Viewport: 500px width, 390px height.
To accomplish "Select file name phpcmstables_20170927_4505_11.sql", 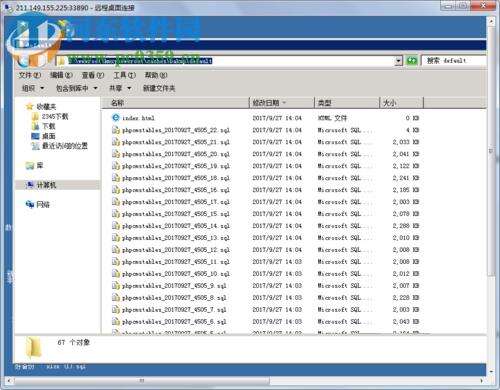I will click(176, 262).
